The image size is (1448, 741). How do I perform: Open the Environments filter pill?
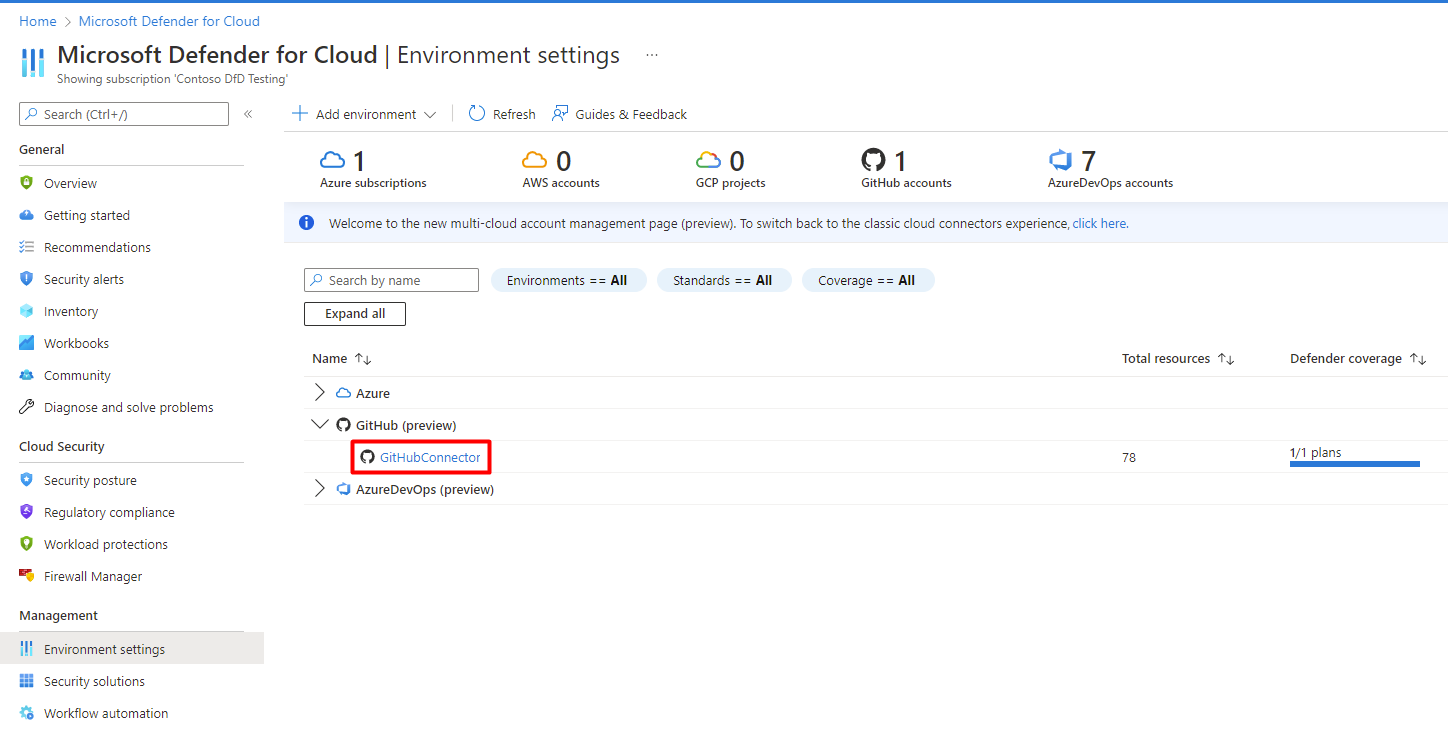tap(568, 280)
